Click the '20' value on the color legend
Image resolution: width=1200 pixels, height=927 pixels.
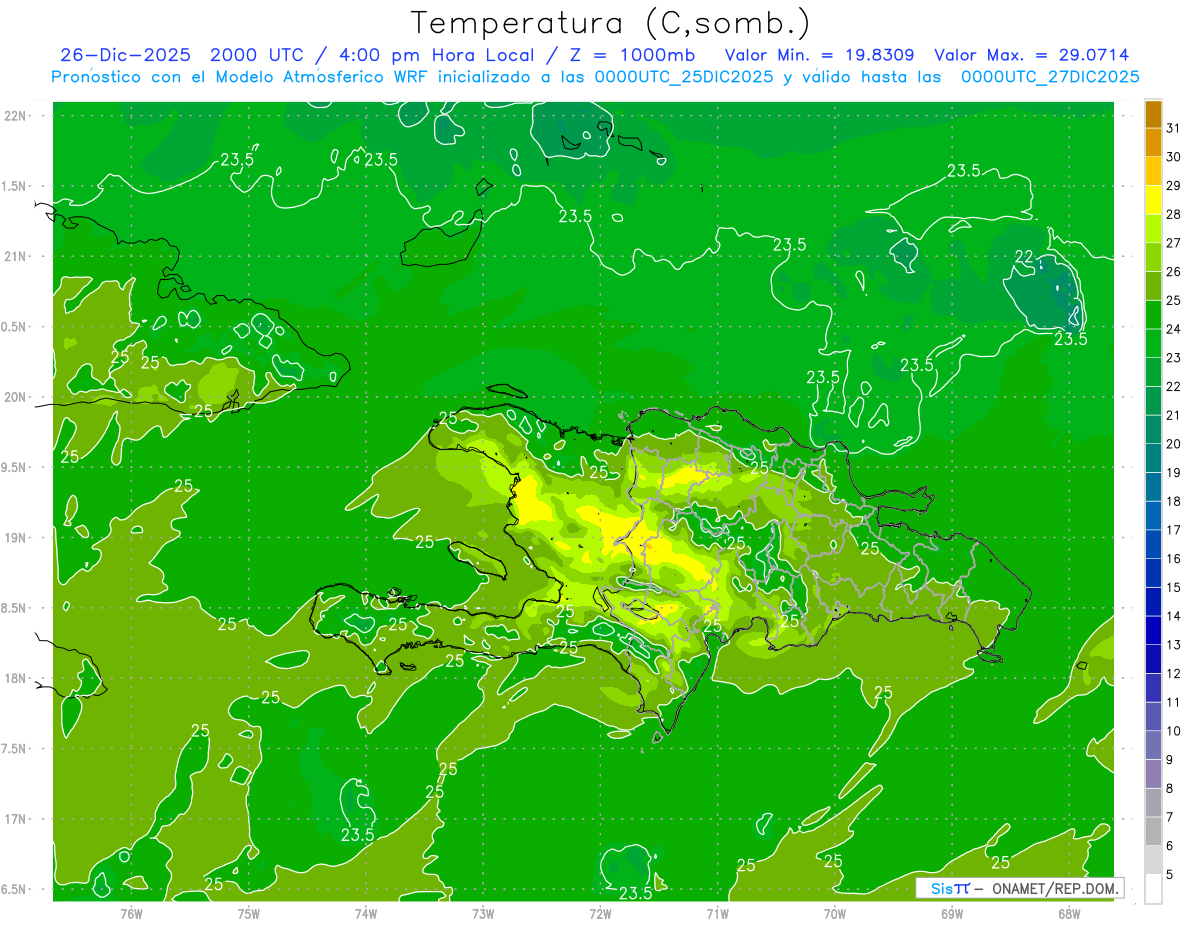point(1174,444)
